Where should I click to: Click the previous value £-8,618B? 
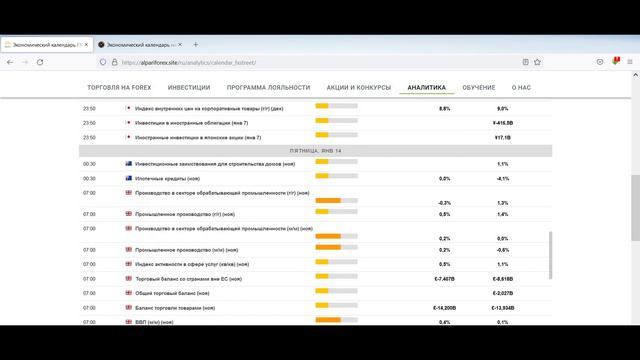pos(502,279)
